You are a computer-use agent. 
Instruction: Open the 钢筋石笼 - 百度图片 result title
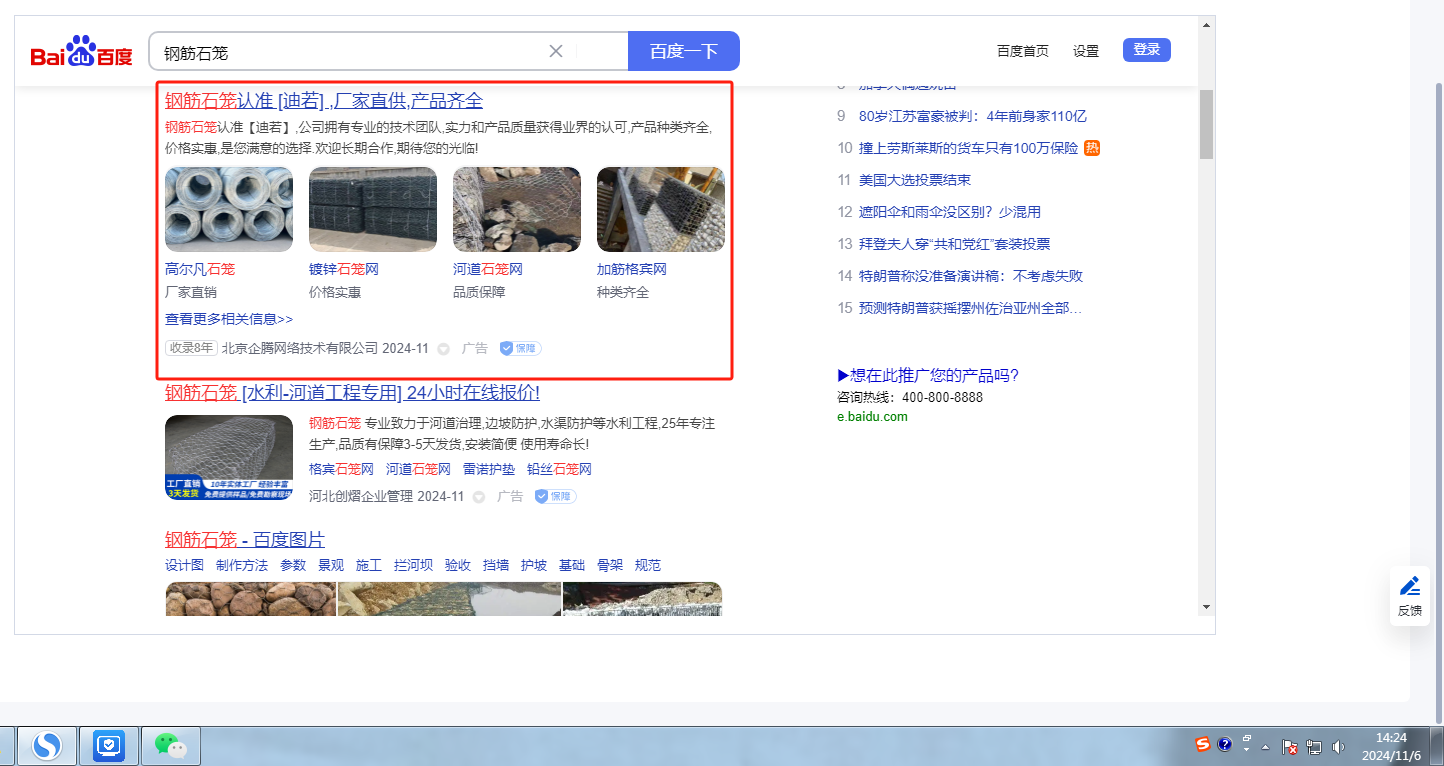coord(245,539)
